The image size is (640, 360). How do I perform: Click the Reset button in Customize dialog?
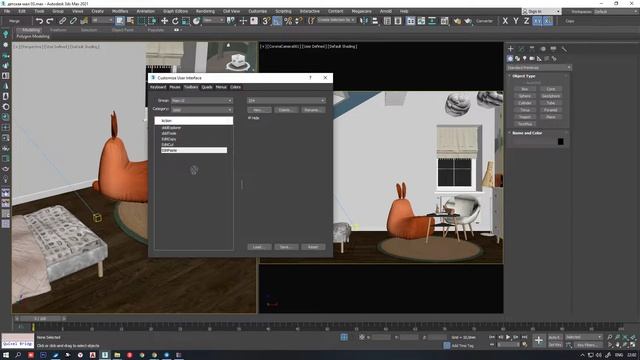313,247
